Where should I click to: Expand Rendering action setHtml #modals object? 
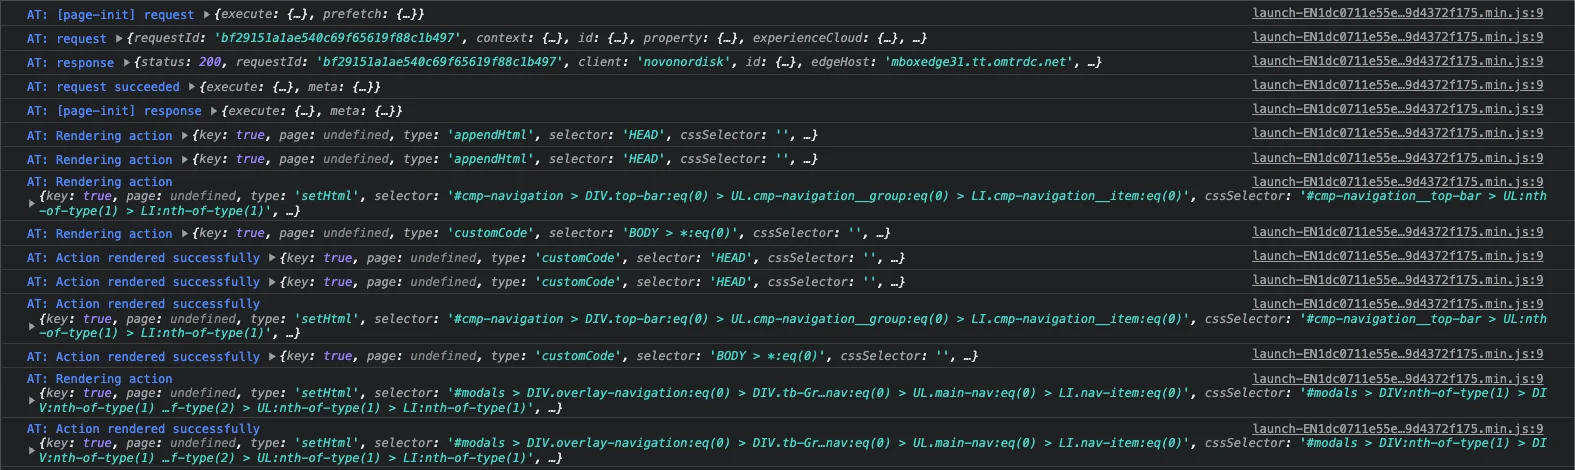[x=32, y=400]
